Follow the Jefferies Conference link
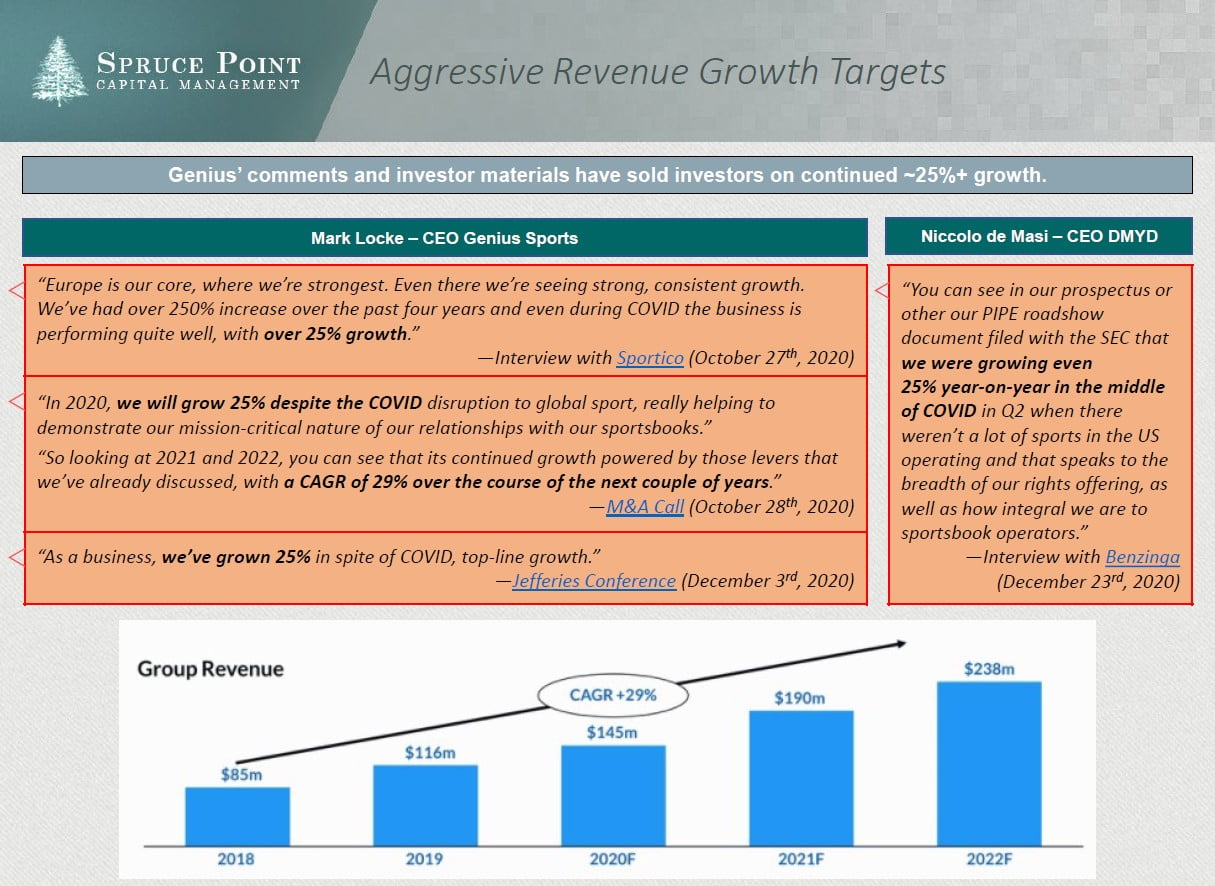This screenshot has width=1215, height=886. (x=594, y=580)
